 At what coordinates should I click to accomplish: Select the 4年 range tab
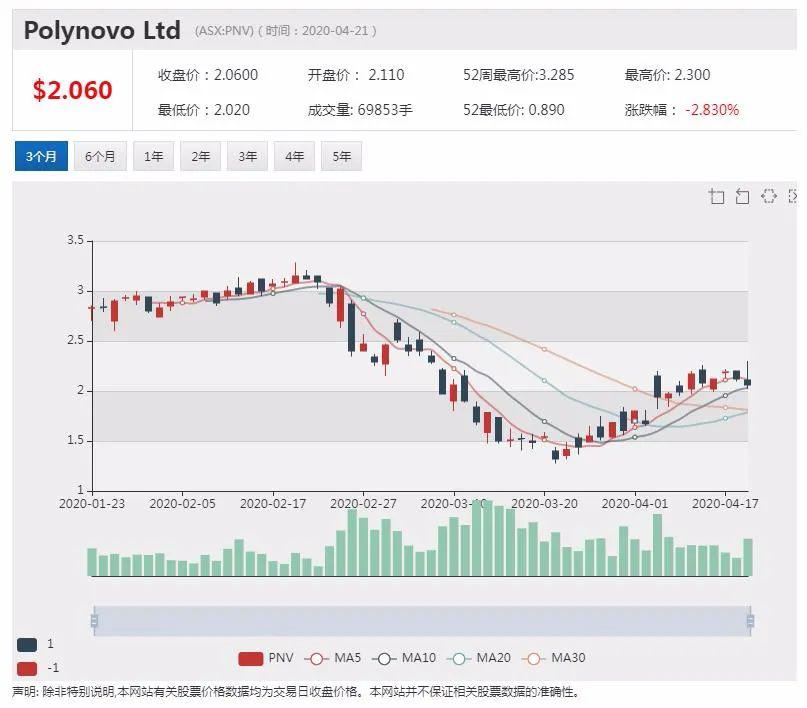coord(294,156)
